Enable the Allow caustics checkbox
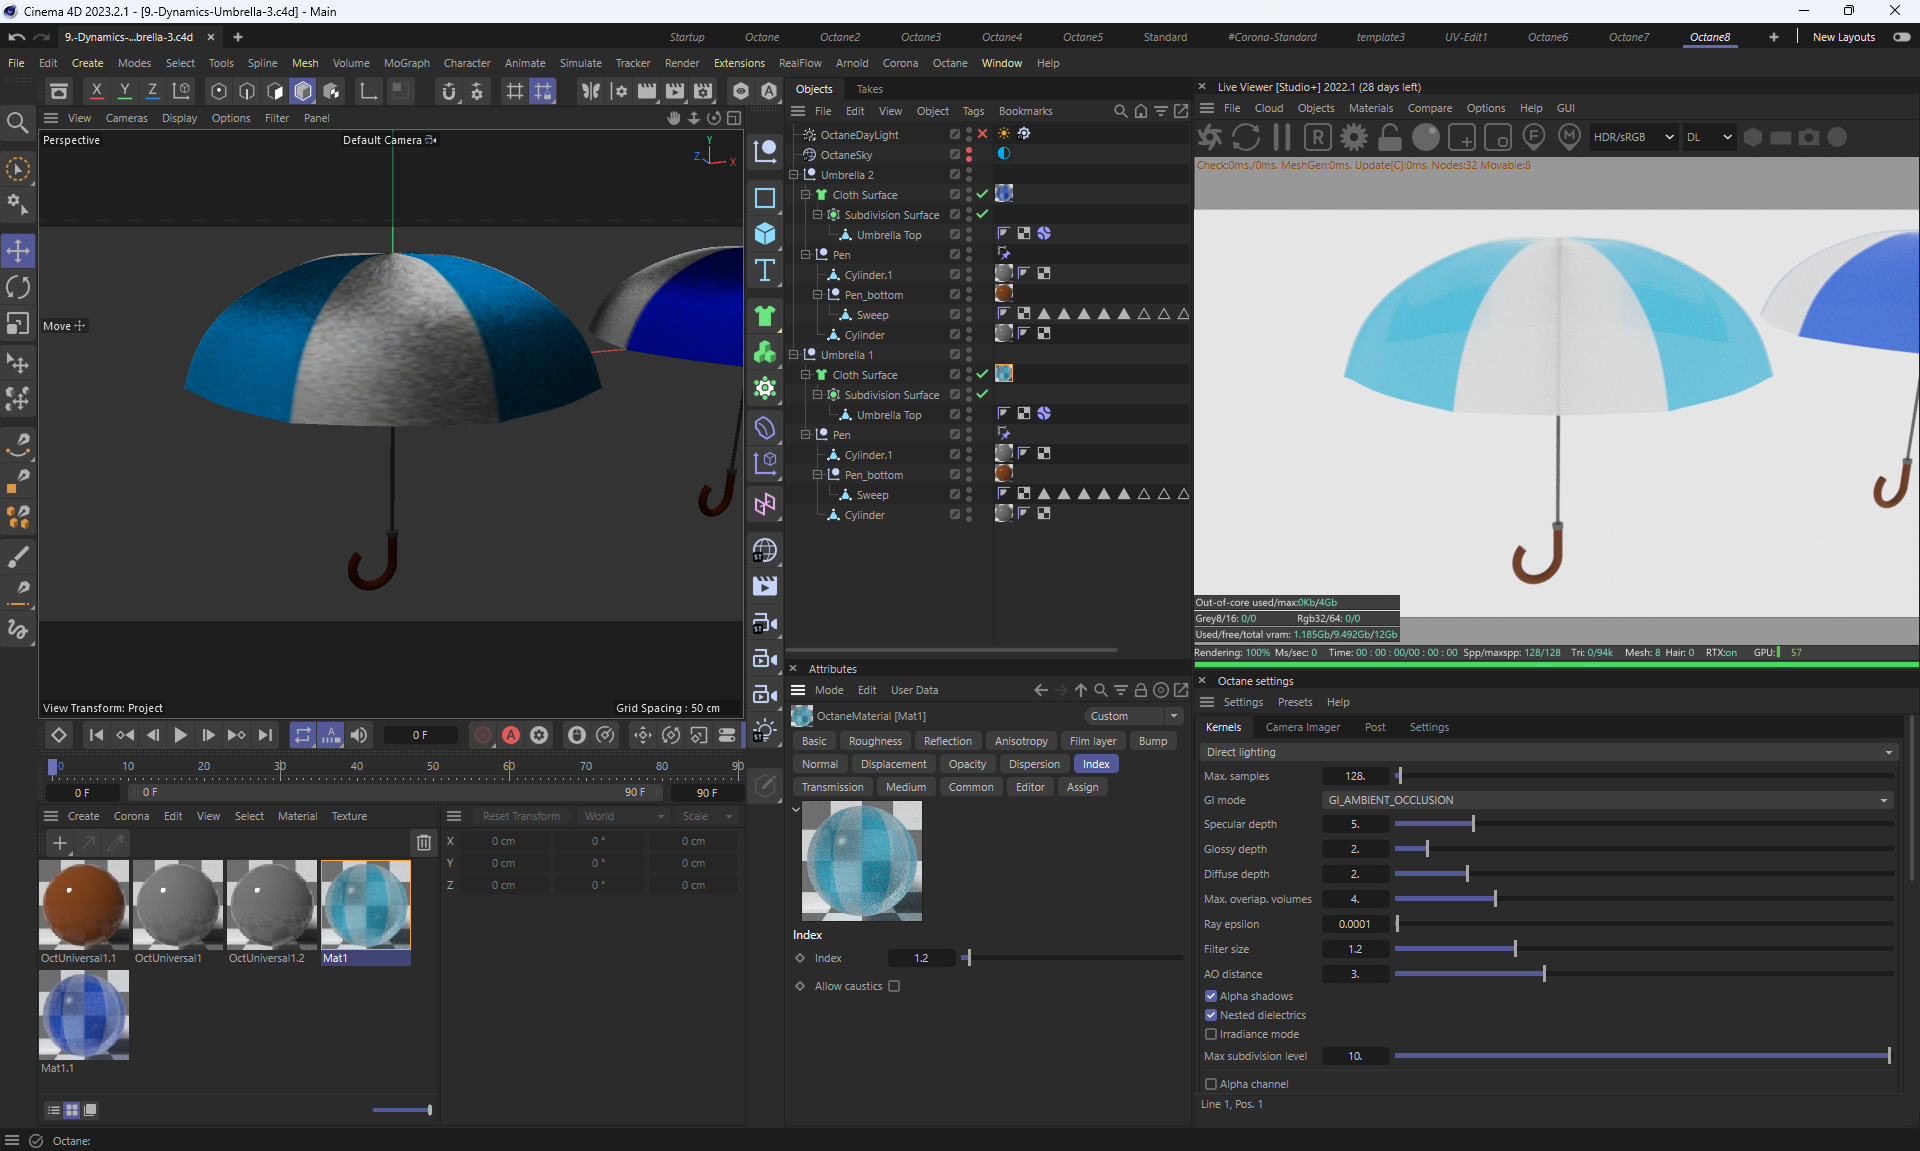1920x1151 pixels. (x=894, y=986)
